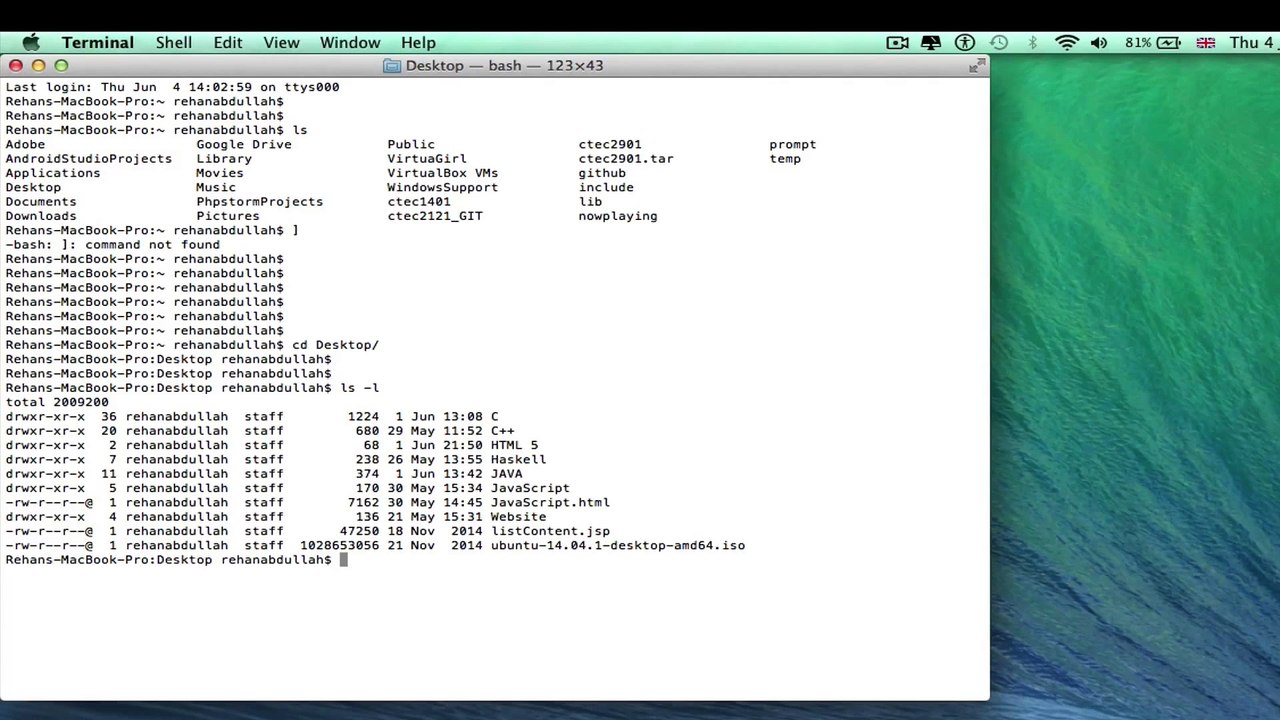Click 'VirtualBox VMs' in the ls output
The height and width of the screenshot is (720, 1280).
443,173
